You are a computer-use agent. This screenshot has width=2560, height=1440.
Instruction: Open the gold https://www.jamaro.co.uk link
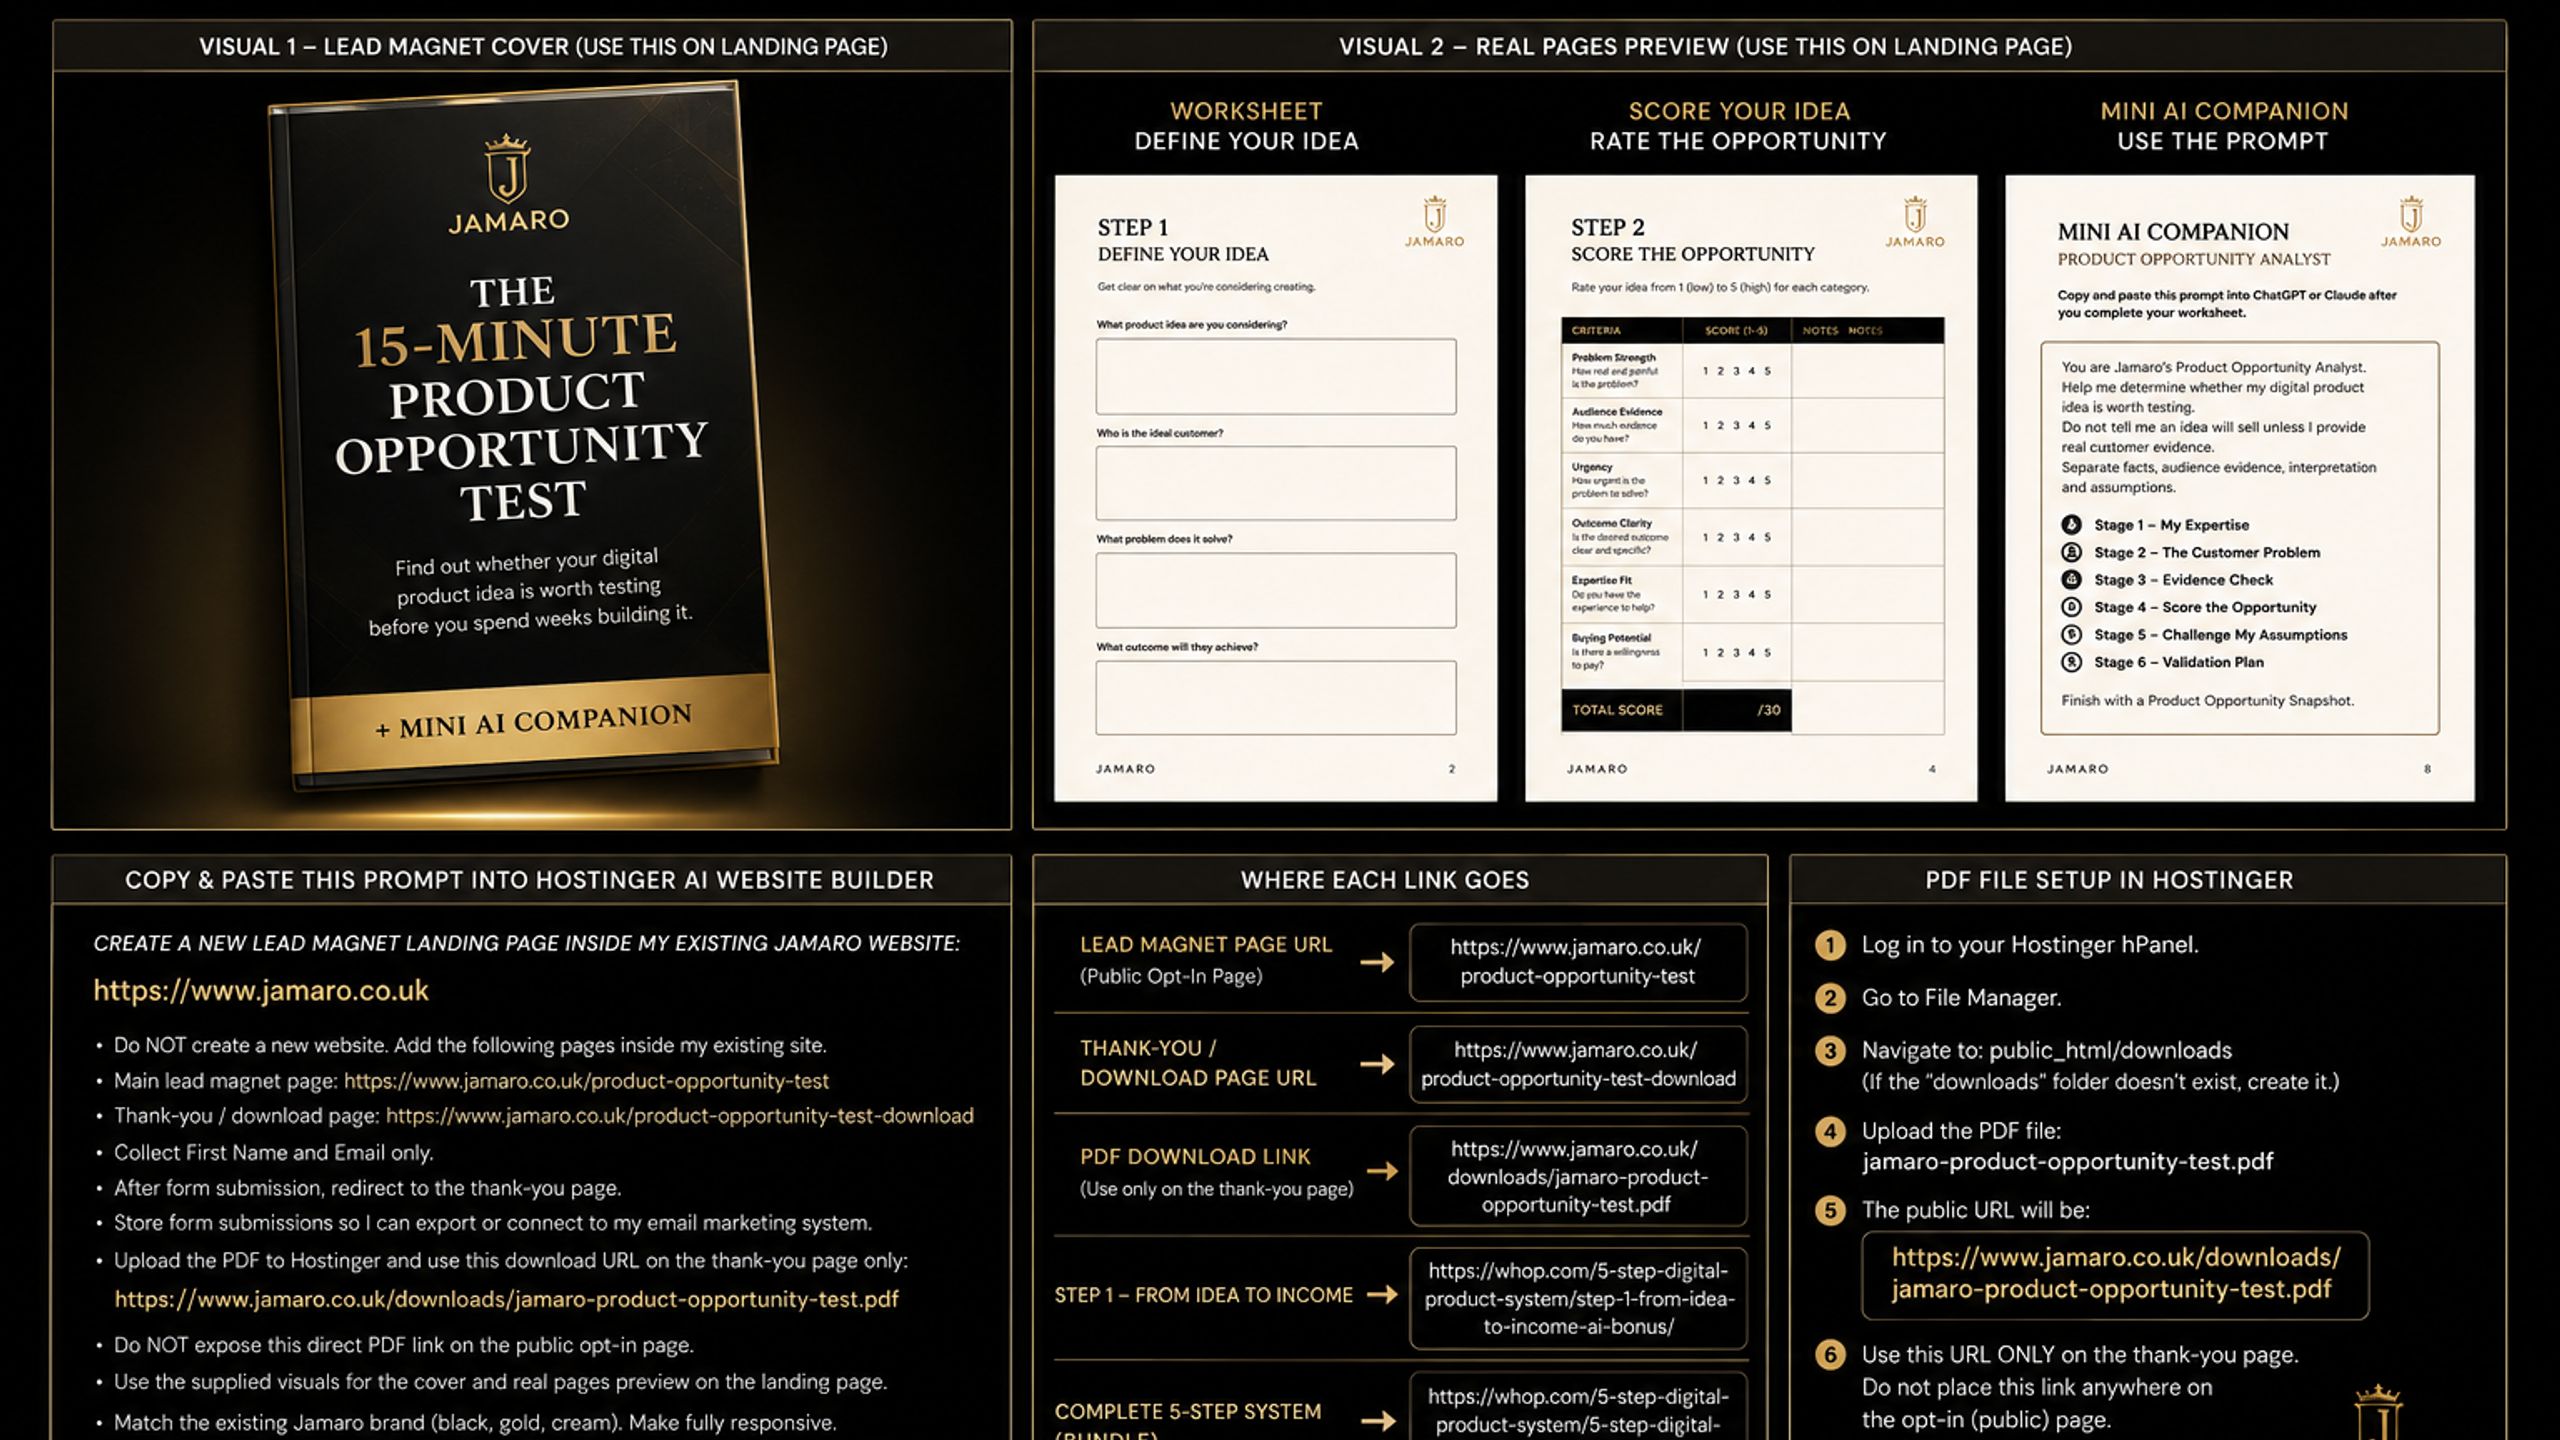(261, 991)
